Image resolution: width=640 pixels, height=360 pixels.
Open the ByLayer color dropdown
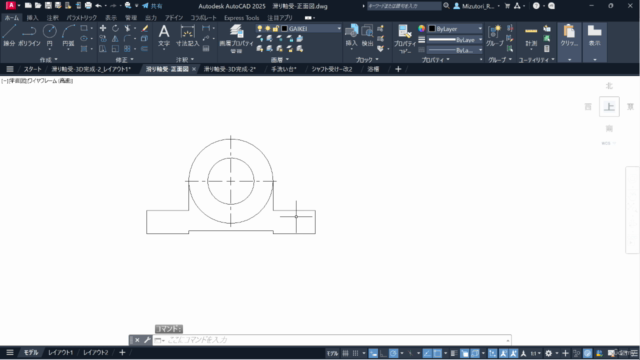click(x=480, y=29)
